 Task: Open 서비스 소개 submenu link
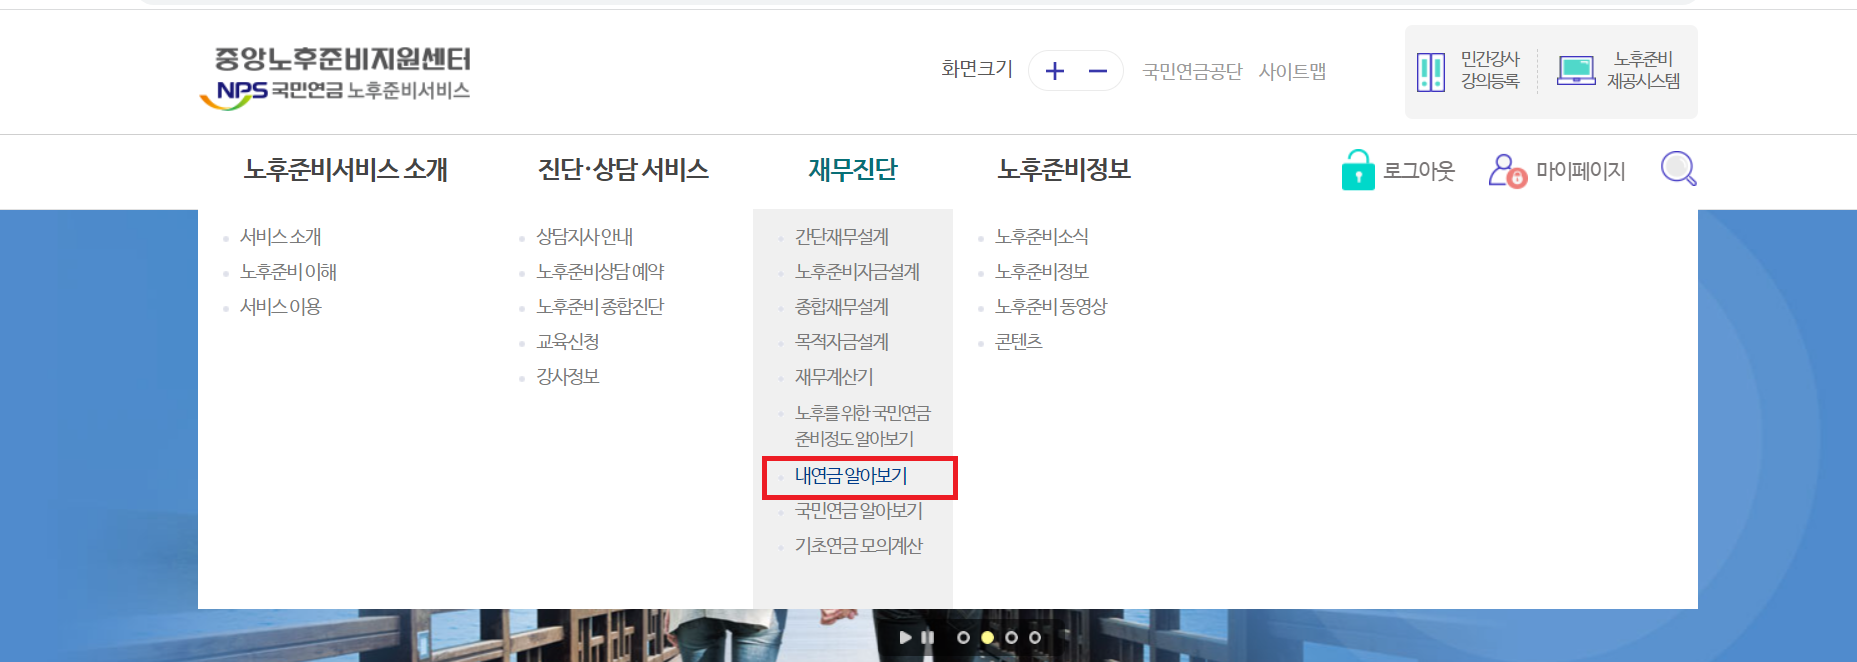281,237
